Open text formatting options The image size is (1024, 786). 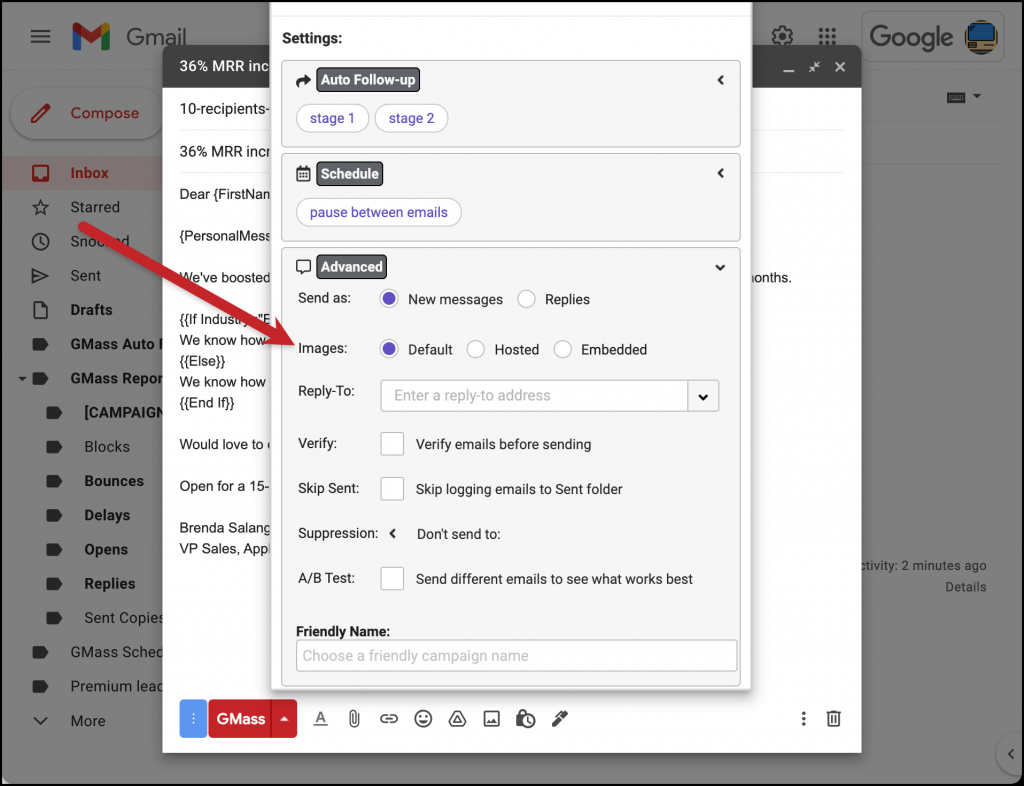tap(321, 718)
